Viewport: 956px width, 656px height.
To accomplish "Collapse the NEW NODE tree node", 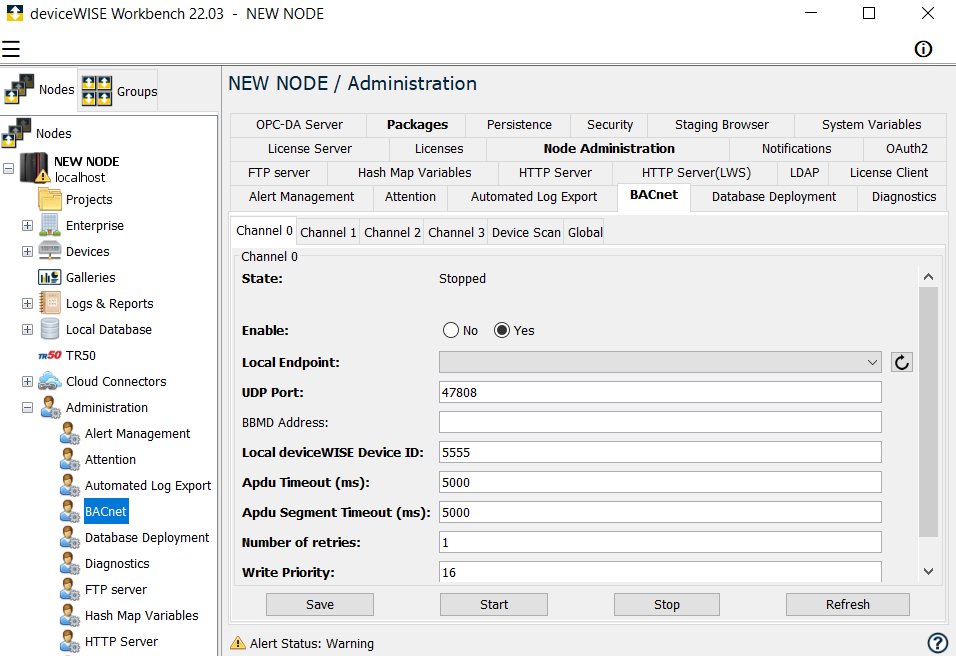I will 9,168.
